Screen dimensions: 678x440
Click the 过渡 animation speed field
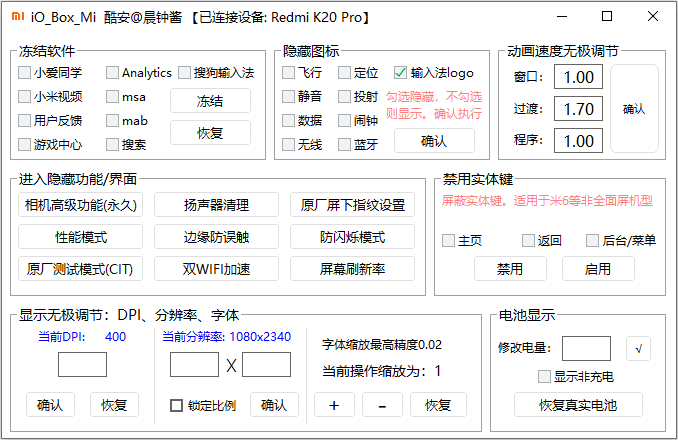coord(579,109)
